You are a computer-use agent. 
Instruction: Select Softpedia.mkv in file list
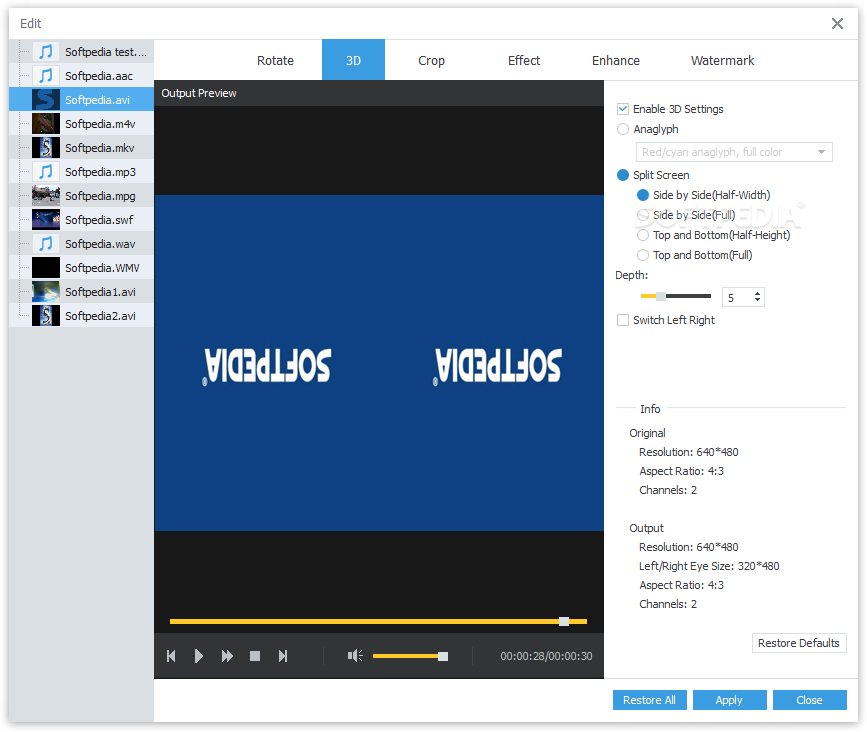click(81, 148)
